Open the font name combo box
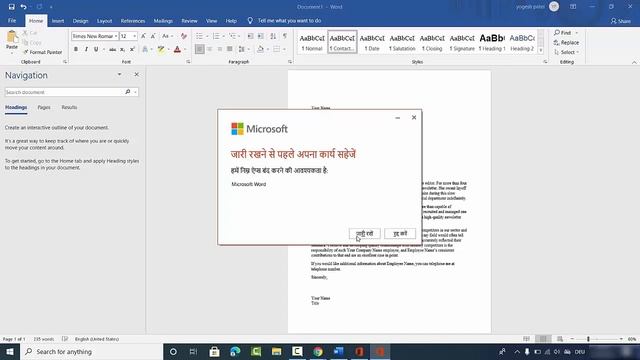Screen dimensions: 640x360 (95, 36)
